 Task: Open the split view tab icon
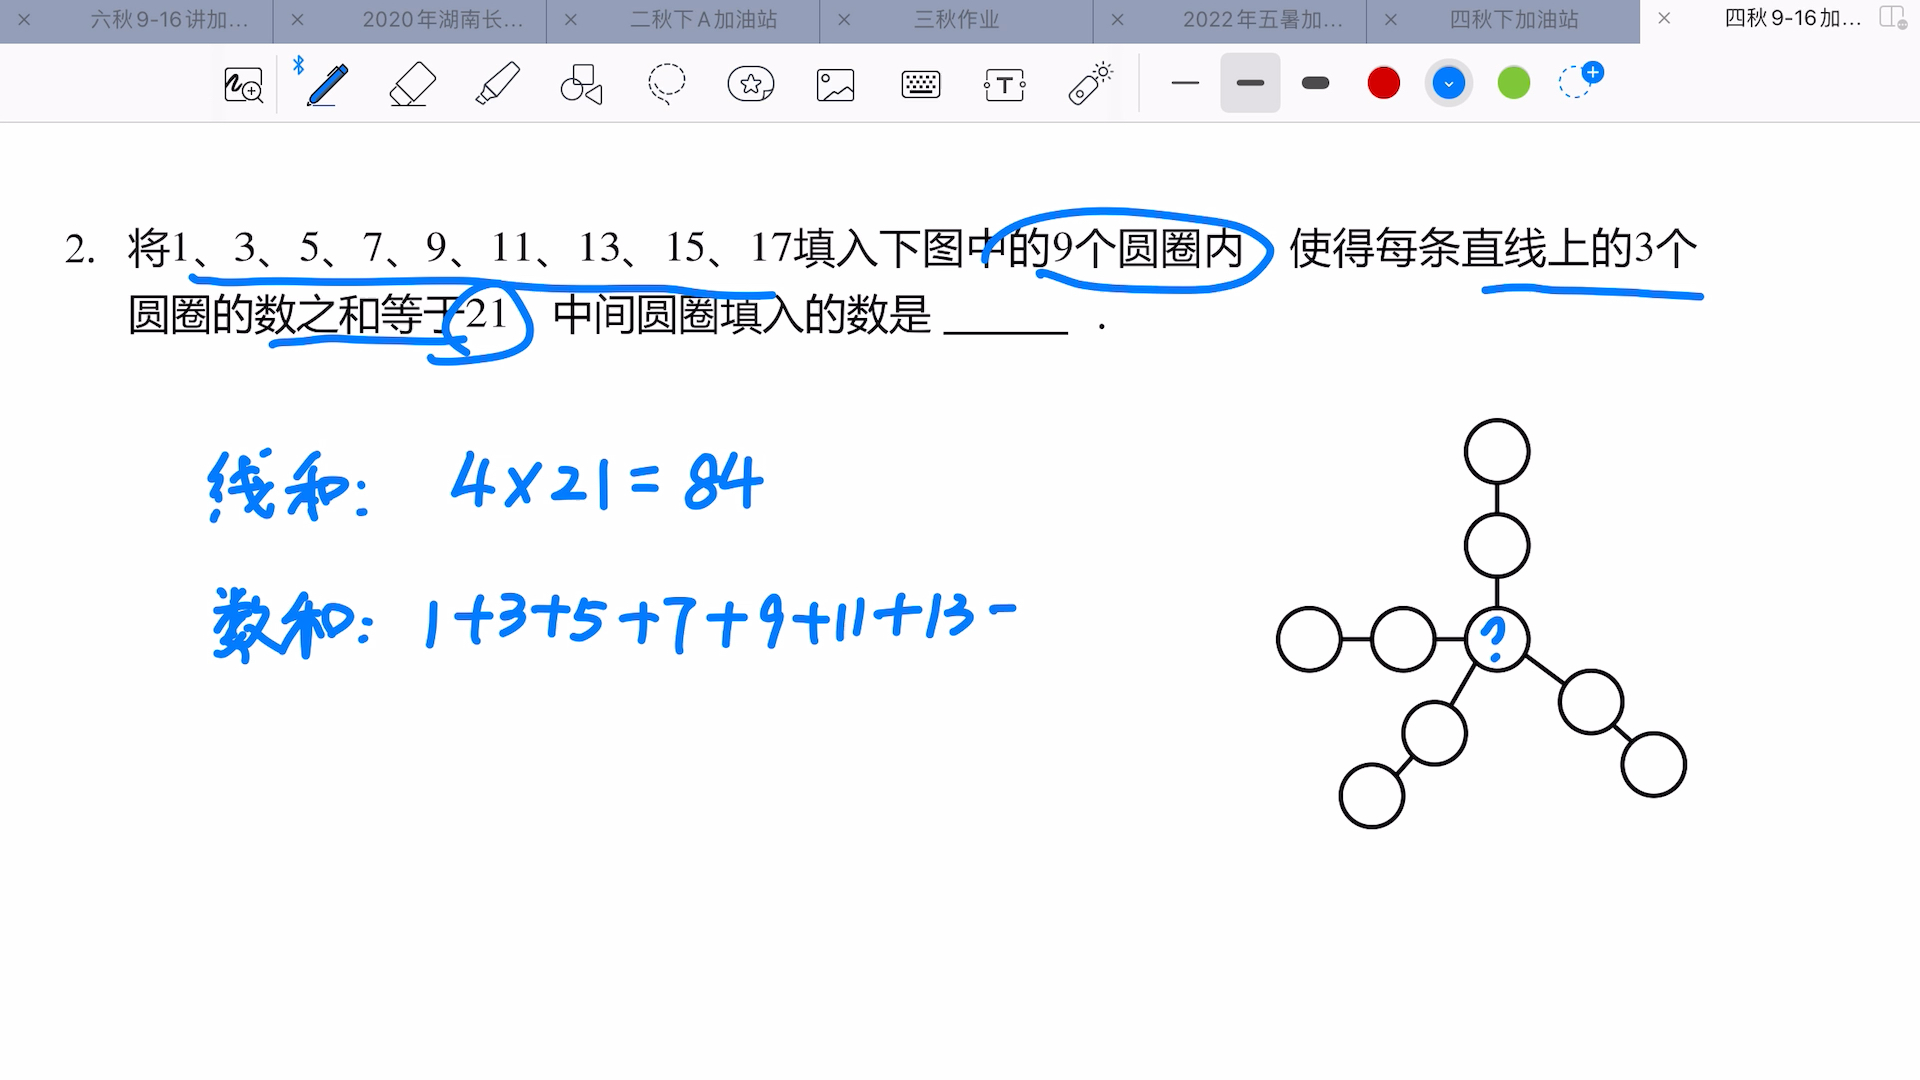pyautogui.click(x=1893, y=18)
